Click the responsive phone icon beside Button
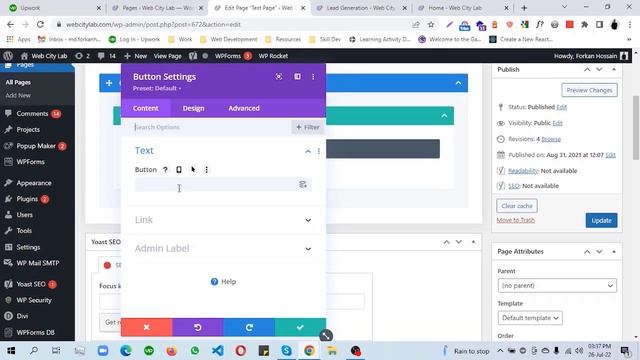The image size is (640, 360). (179, 170)
